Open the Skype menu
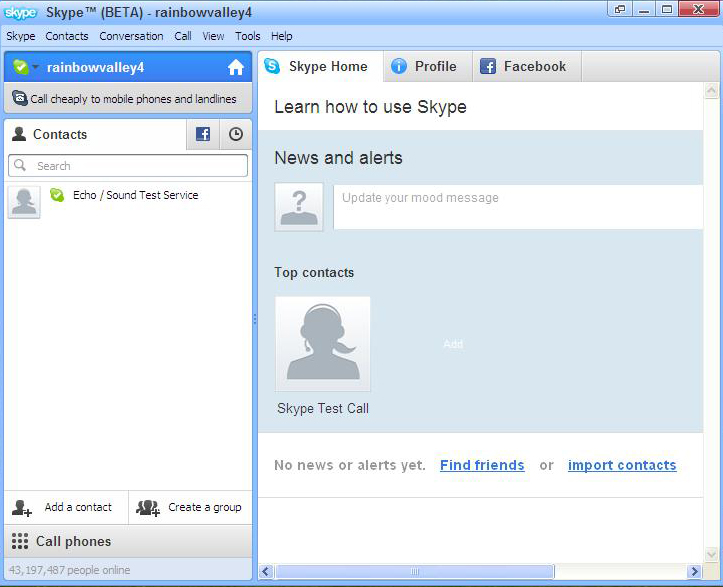Viewport: 723px width, 587px height. point(21,36)
